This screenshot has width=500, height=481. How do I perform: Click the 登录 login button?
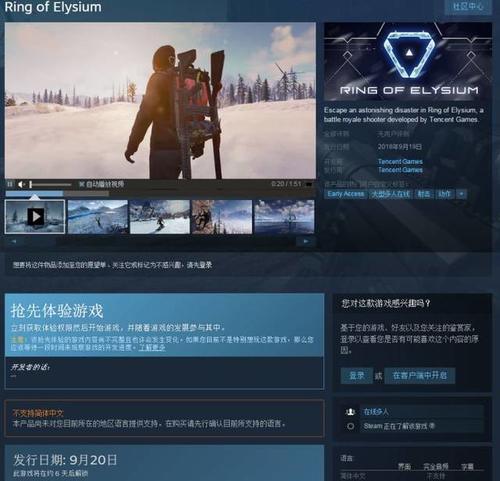tap(357, 376)
